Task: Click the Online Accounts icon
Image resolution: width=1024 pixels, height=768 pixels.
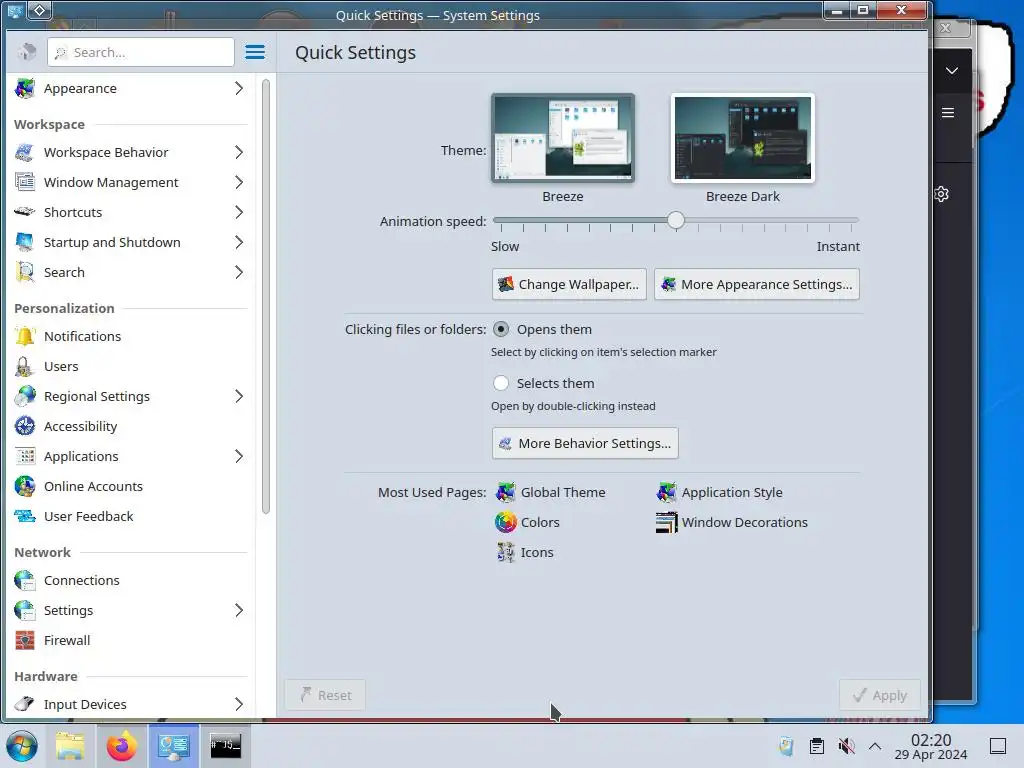Action: pyautogui.click(x=25, y=487)
